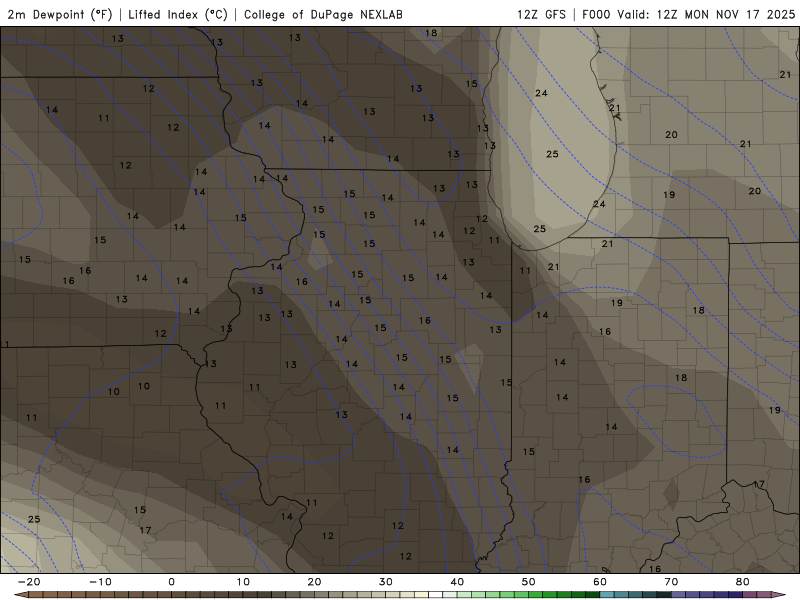The height and width of the screenshot is (600, 800).
Task: Click the "80" label on the color scale
Action: click(743, 582)
